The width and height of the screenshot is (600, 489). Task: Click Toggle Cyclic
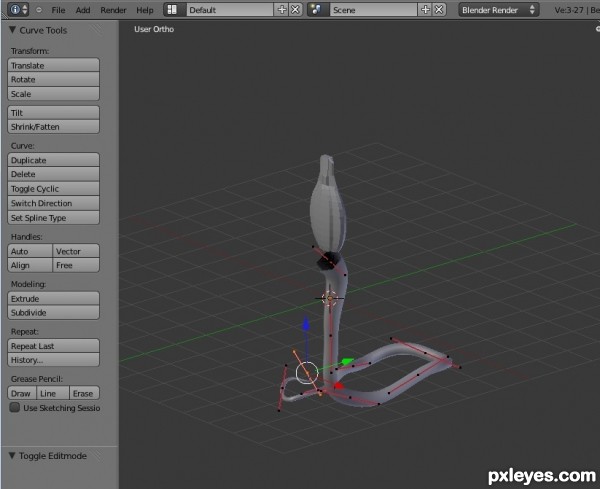tap(53, 189)
